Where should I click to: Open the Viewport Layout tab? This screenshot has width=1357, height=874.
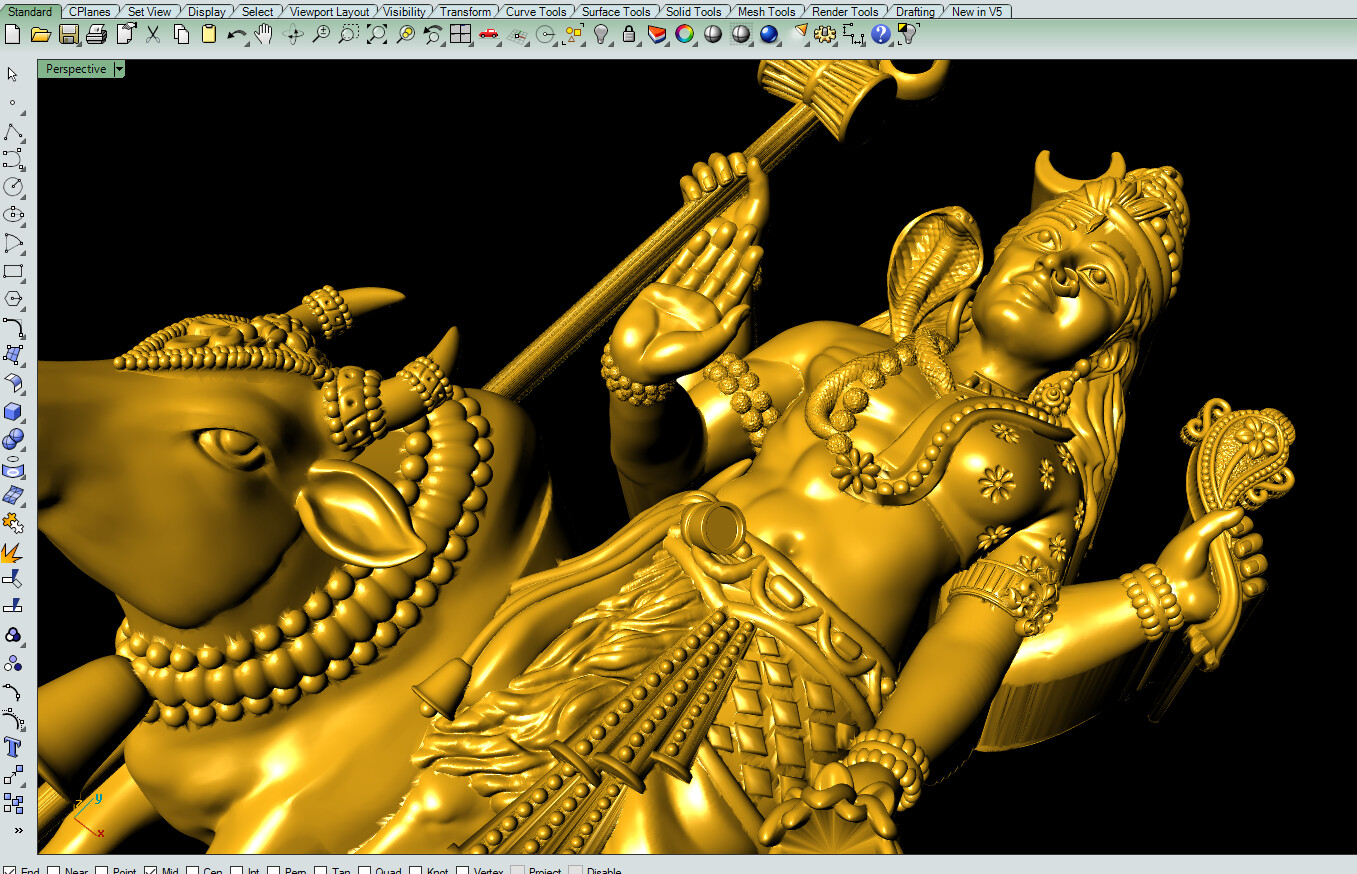pyautogui.click(x=329, y=12)
